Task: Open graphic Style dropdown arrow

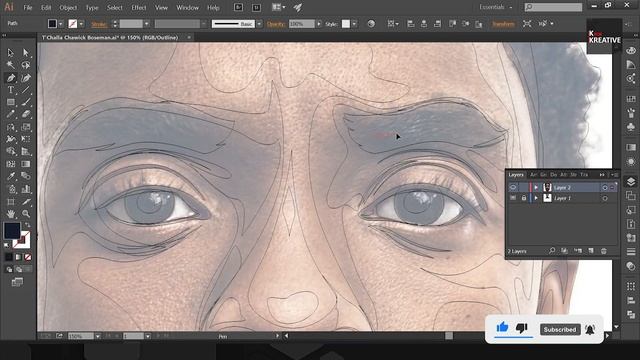Action: pos(354,24)
